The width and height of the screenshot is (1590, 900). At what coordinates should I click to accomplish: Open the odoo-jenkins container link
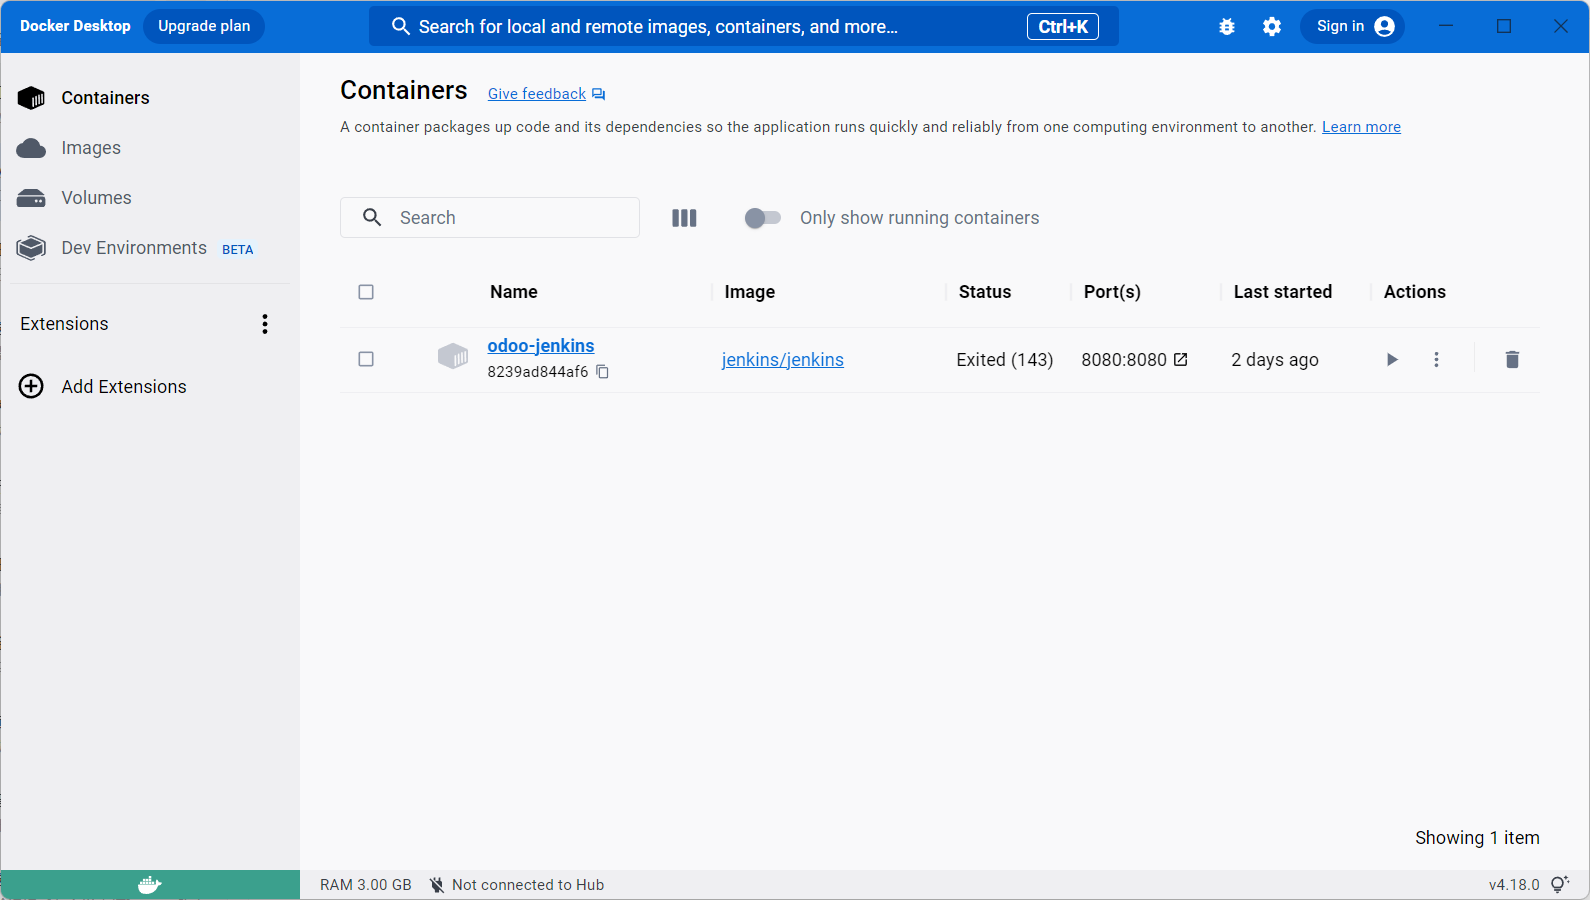541,346
